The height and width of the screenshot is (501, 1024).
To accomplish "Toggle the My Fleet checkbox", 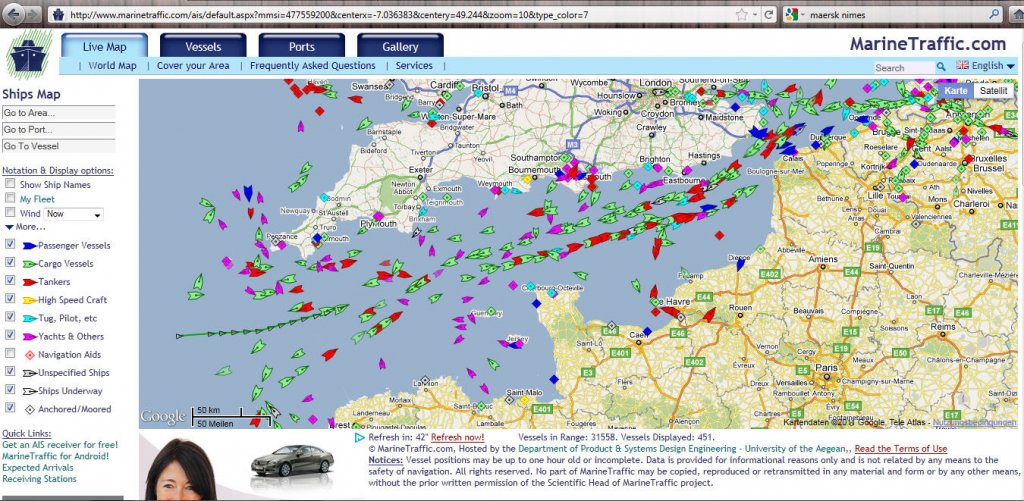I will click(x=10, y=198).
